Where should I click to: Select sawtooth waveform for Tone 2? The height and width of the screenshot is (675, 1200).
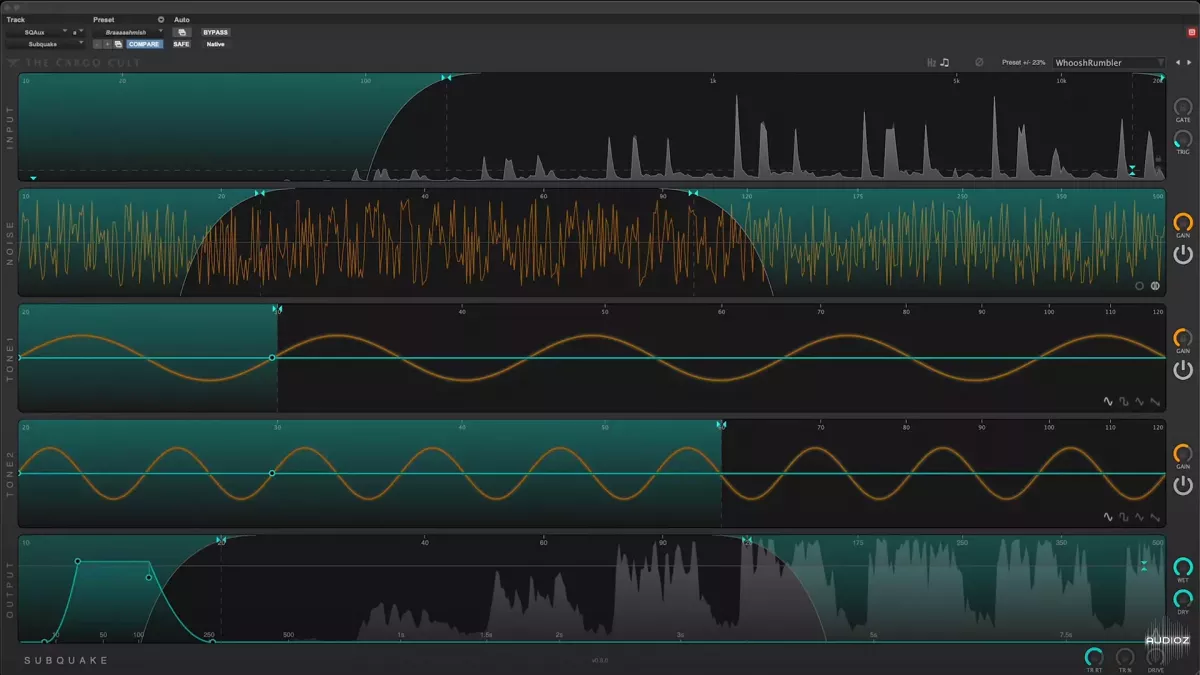[1155, 517]
